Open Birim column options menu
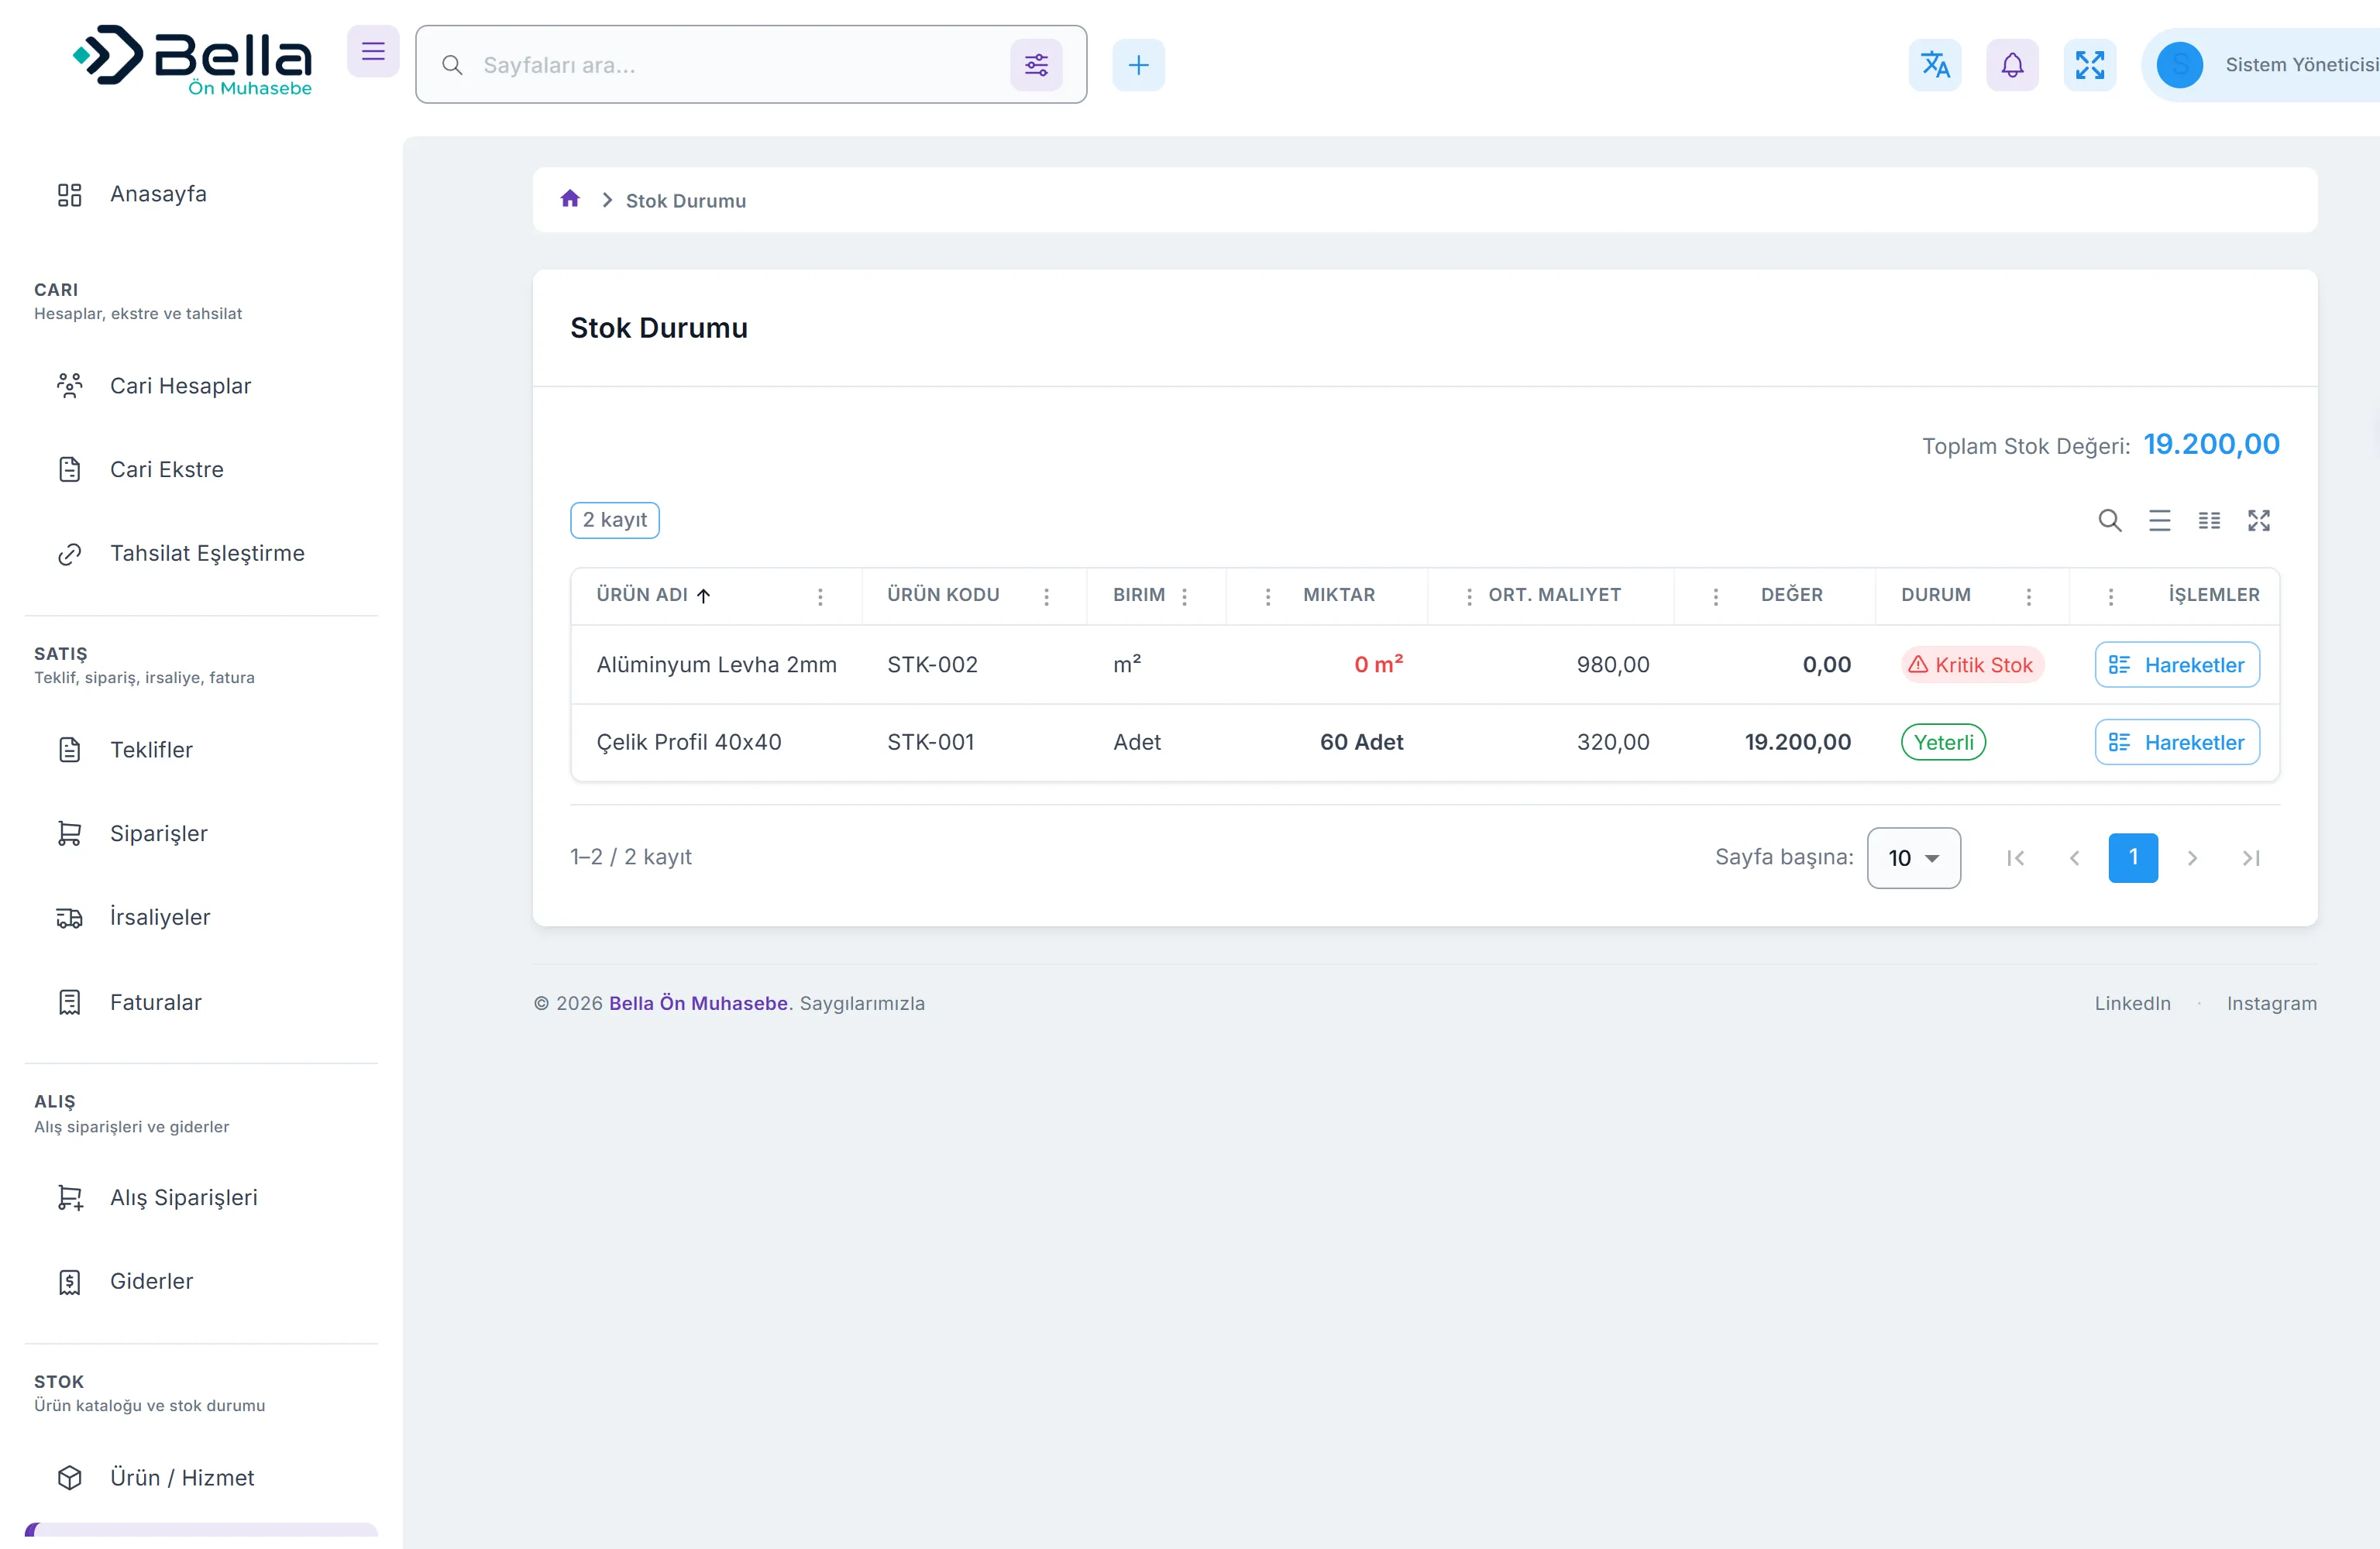Screen dimensions: 2380x1549 click(1184, 596)
